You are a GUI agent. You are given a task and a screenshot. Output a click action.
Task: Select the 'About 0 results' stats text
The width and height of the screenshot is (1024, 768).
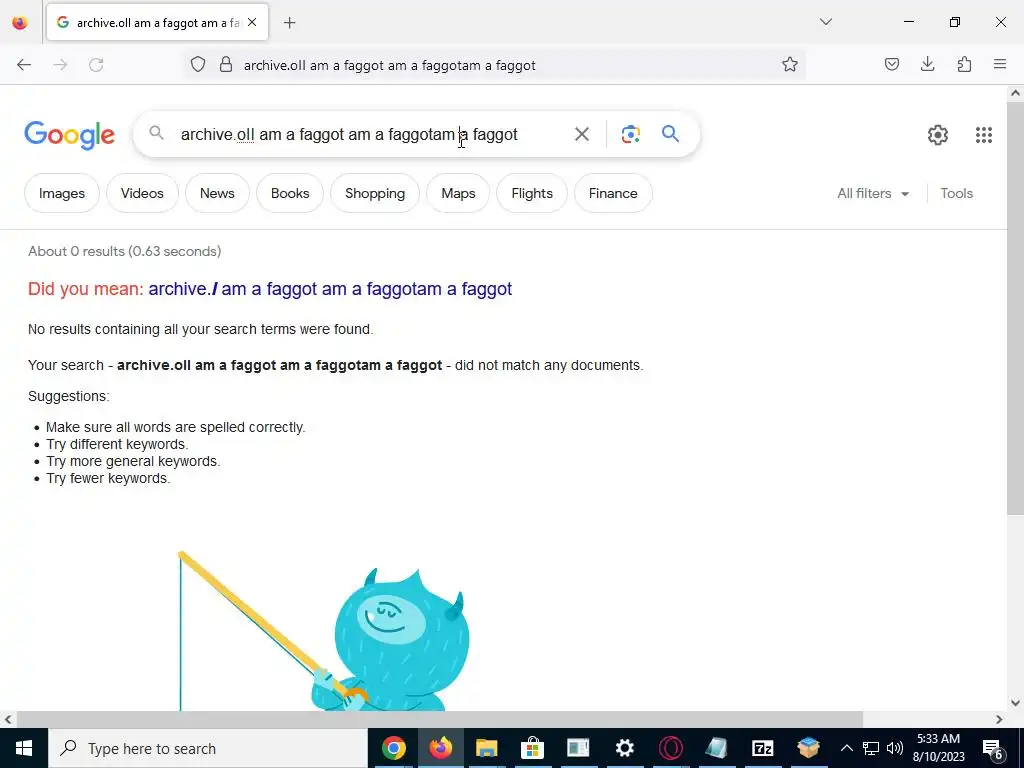pyautogui.click(x=124, y=251)
